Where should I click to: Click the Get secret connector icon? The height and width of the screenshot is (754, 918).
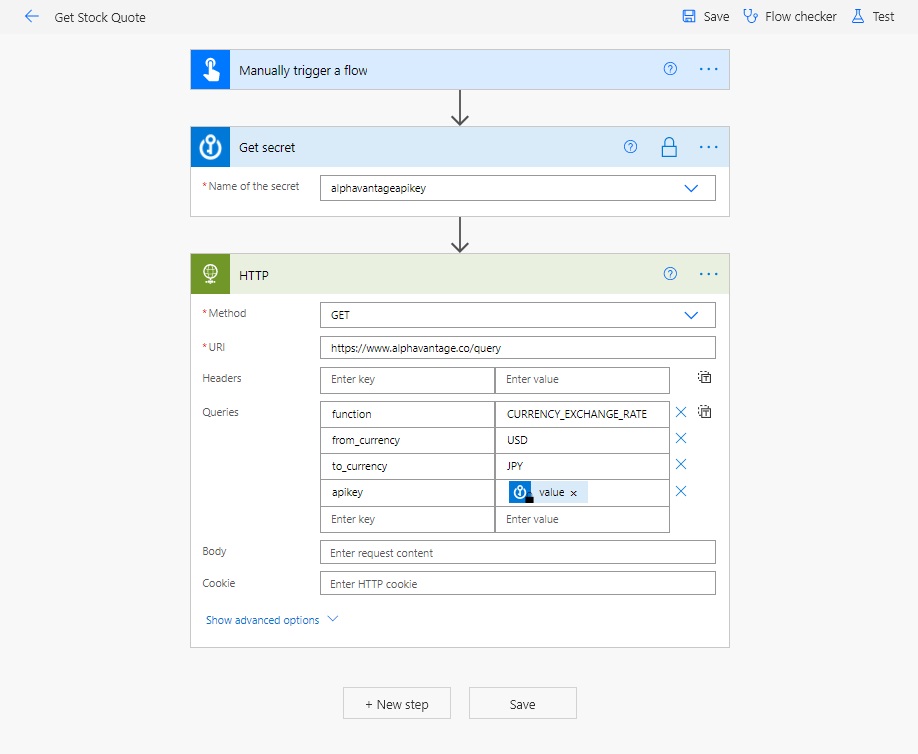click(x=210, y=147)
